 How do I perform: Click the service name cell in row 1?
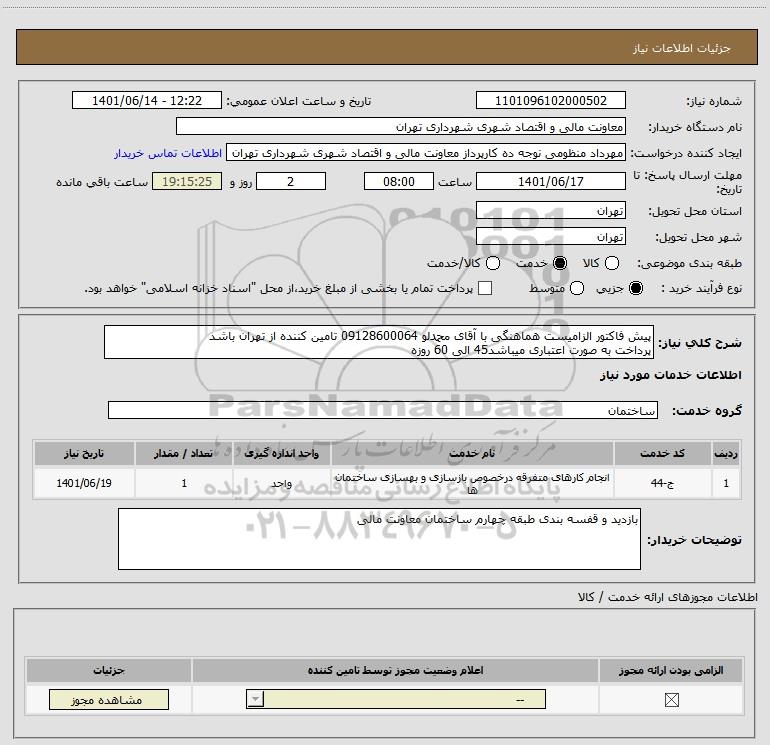click(472, 483)
